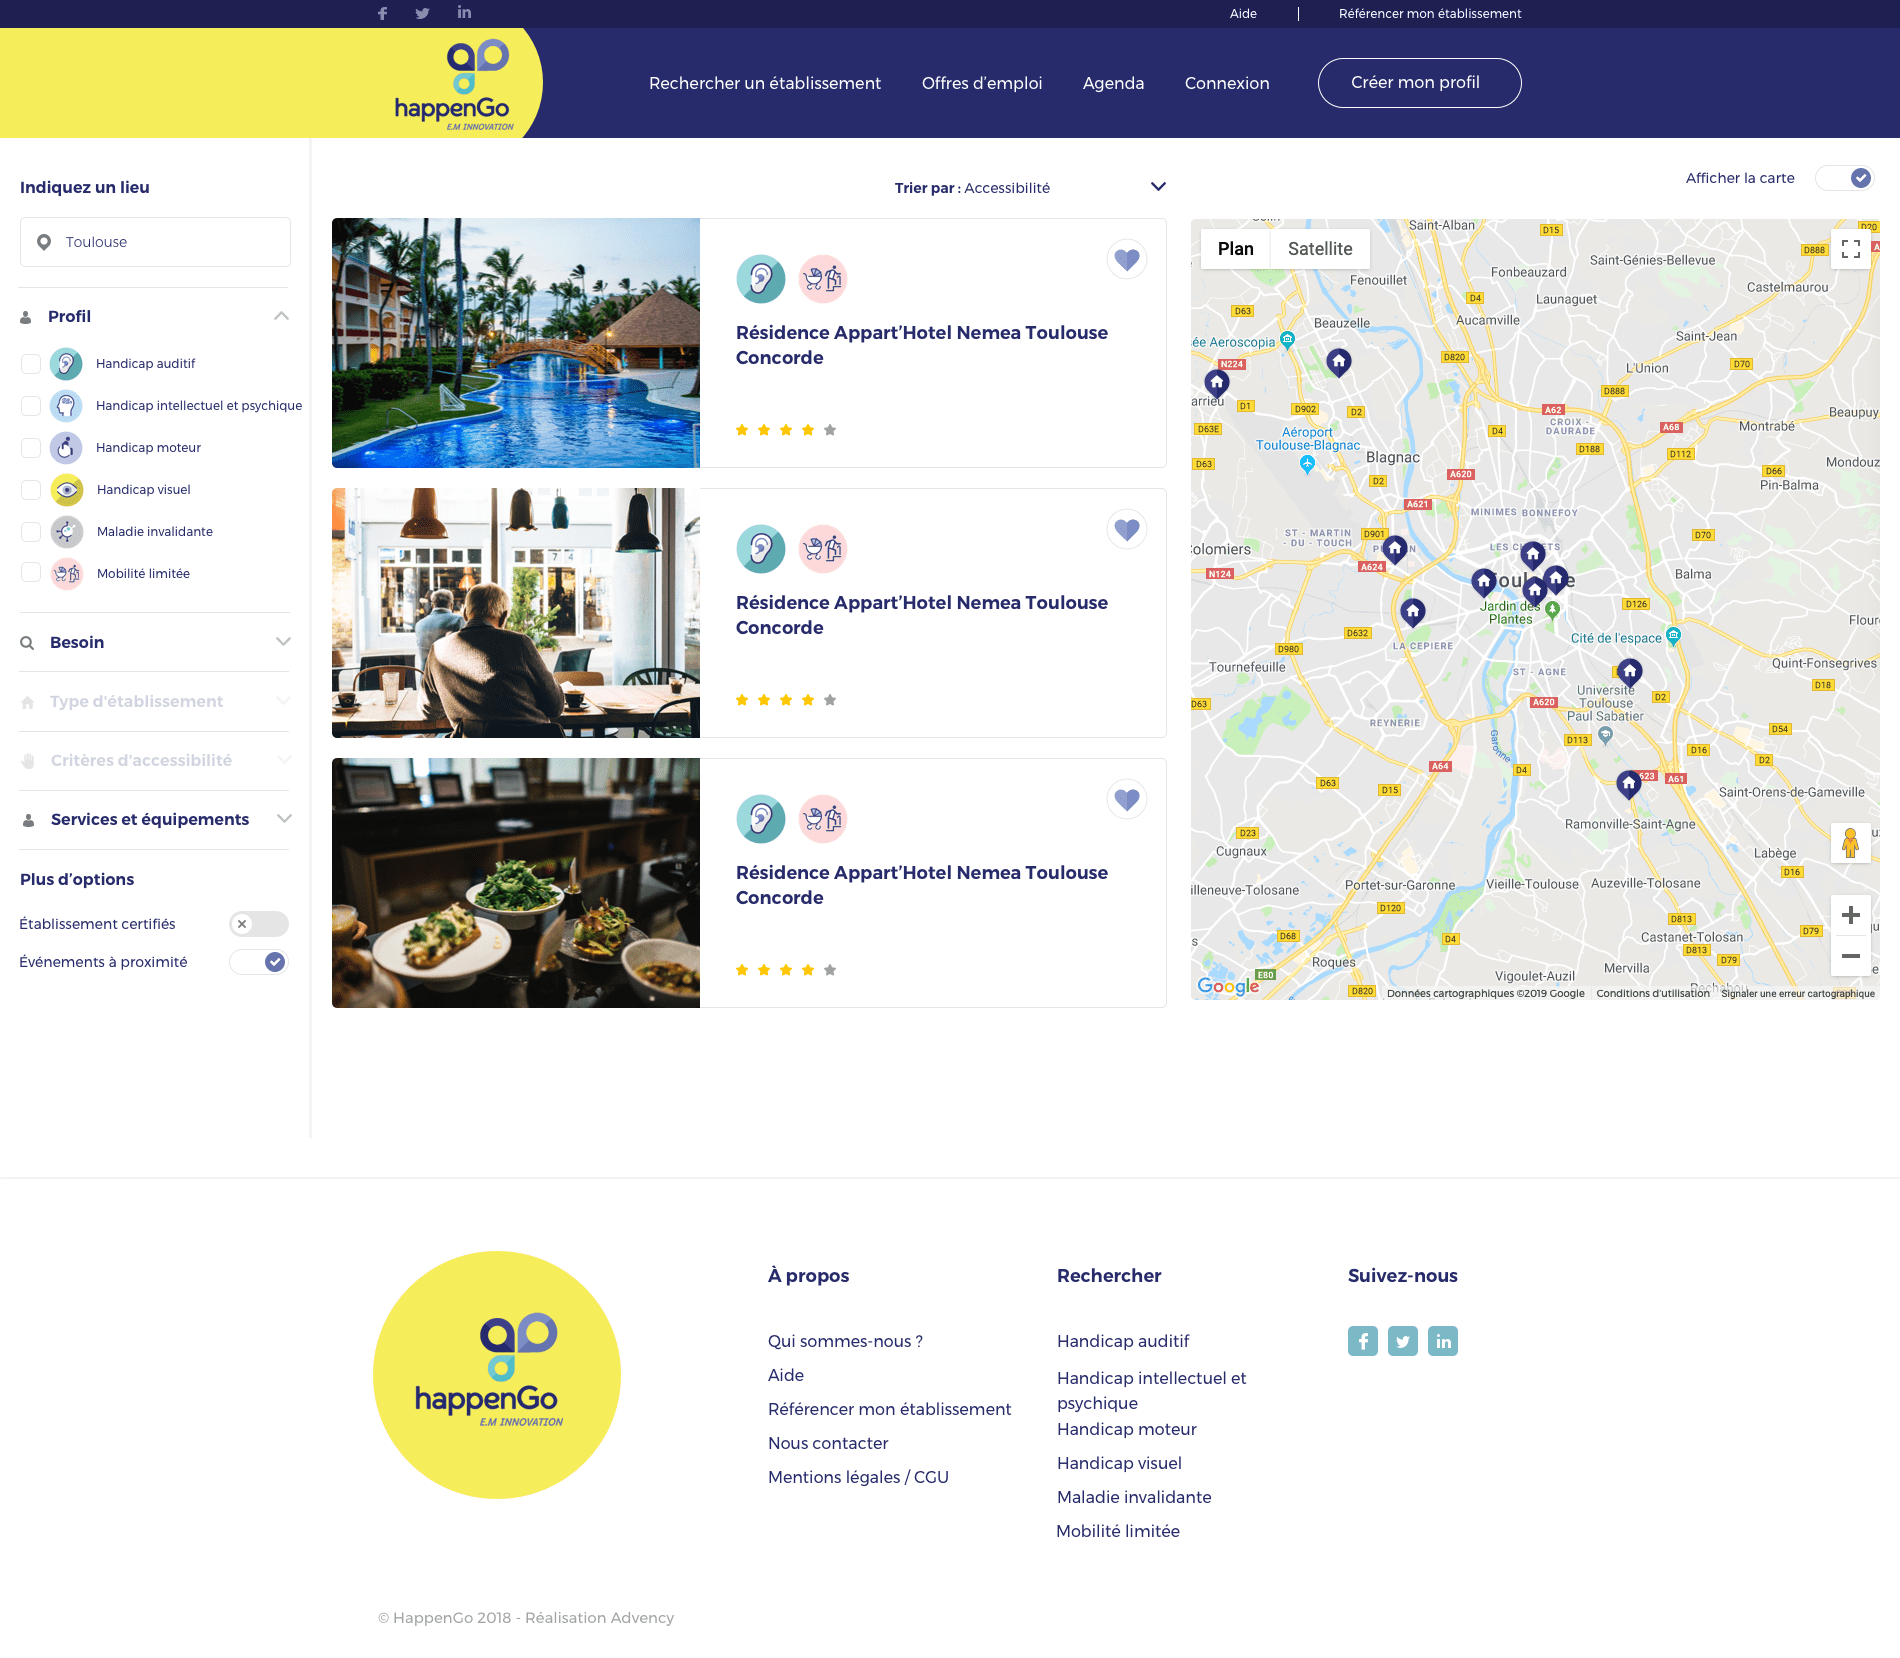Favorite the third result with heart icon

1127,799
